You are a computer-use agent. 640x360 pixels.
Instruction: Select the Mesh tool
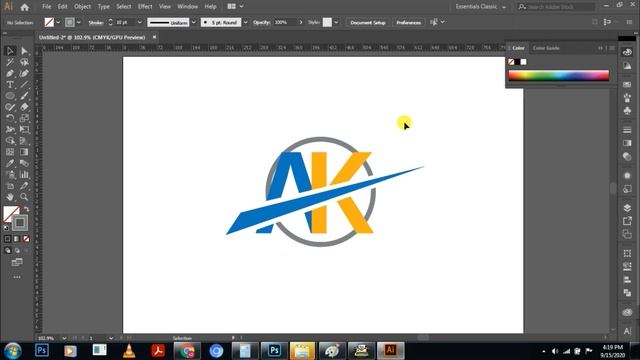point(10,152)
